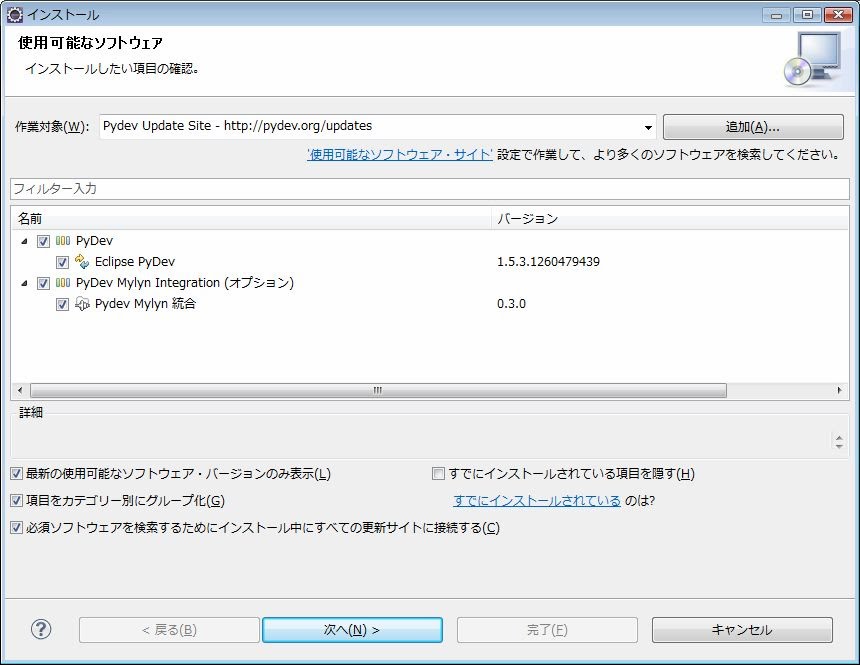
Task: Click the バージョン column header
Action: [x=670, y=218]
